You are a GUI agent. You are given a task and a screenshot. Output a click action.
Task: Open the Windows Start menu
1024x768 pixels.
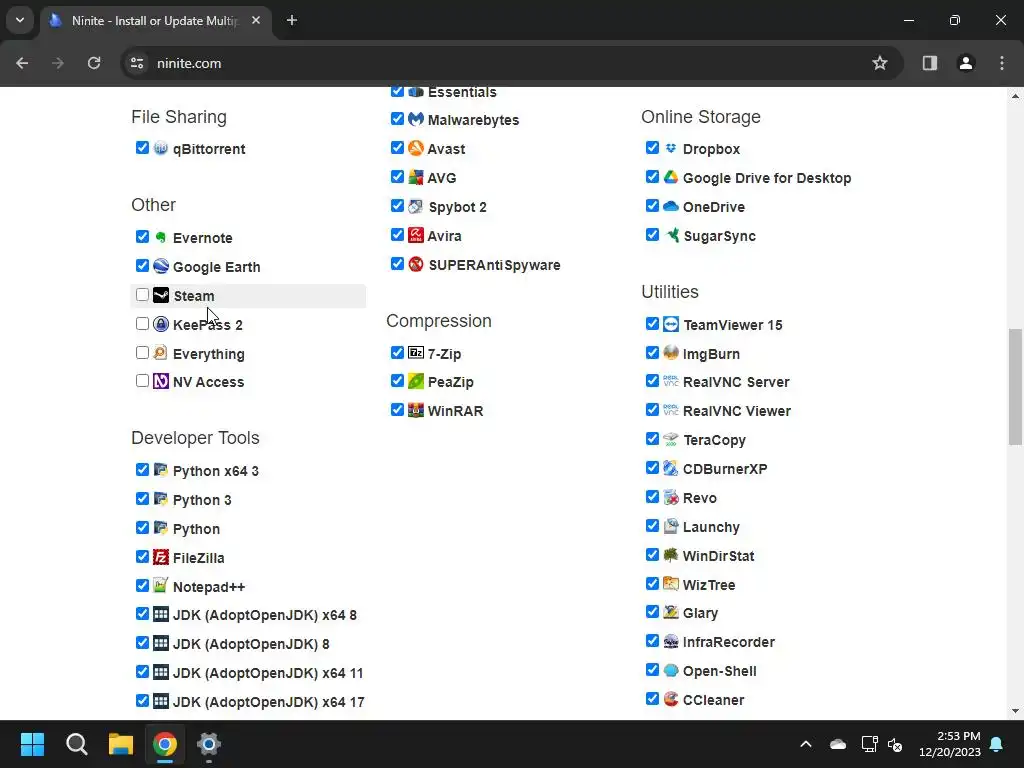pos(32,744)
